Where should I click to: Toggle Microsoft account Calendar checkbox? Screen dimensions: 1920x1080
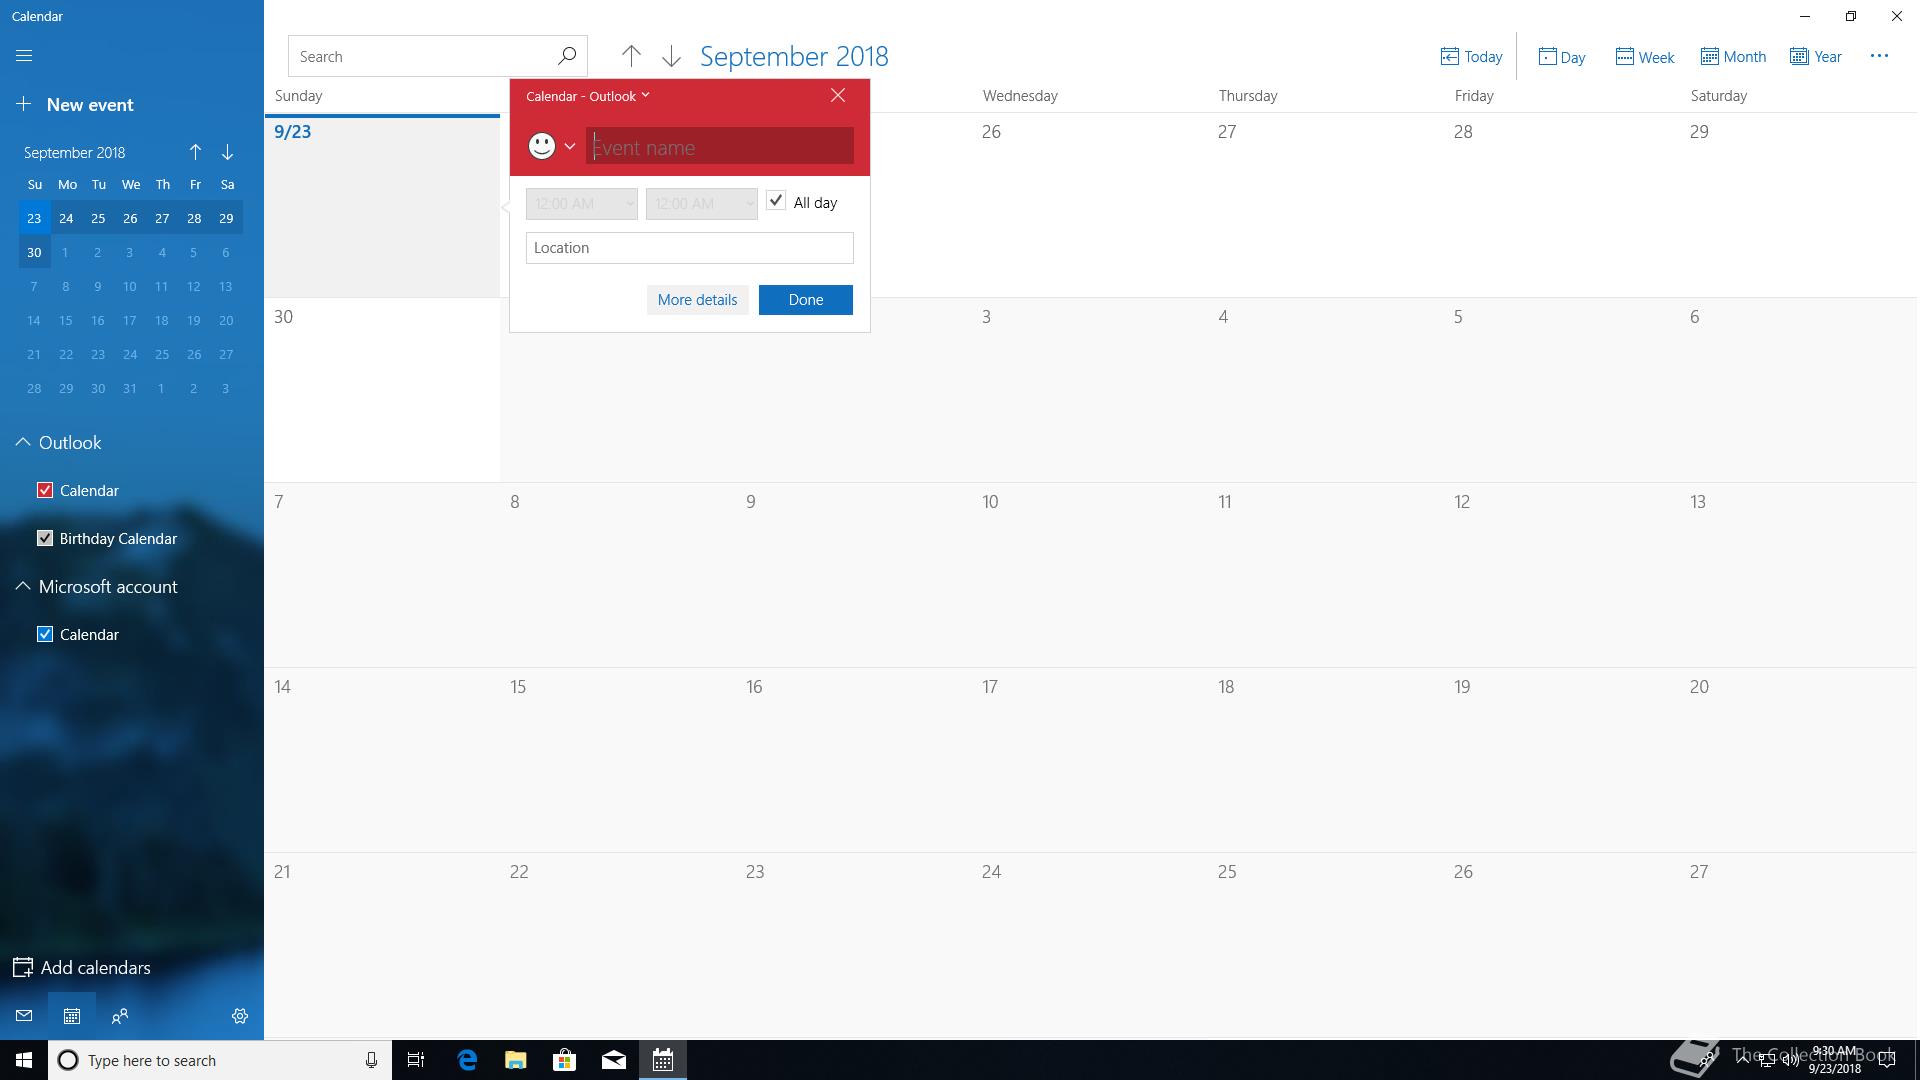coord(45,634)
